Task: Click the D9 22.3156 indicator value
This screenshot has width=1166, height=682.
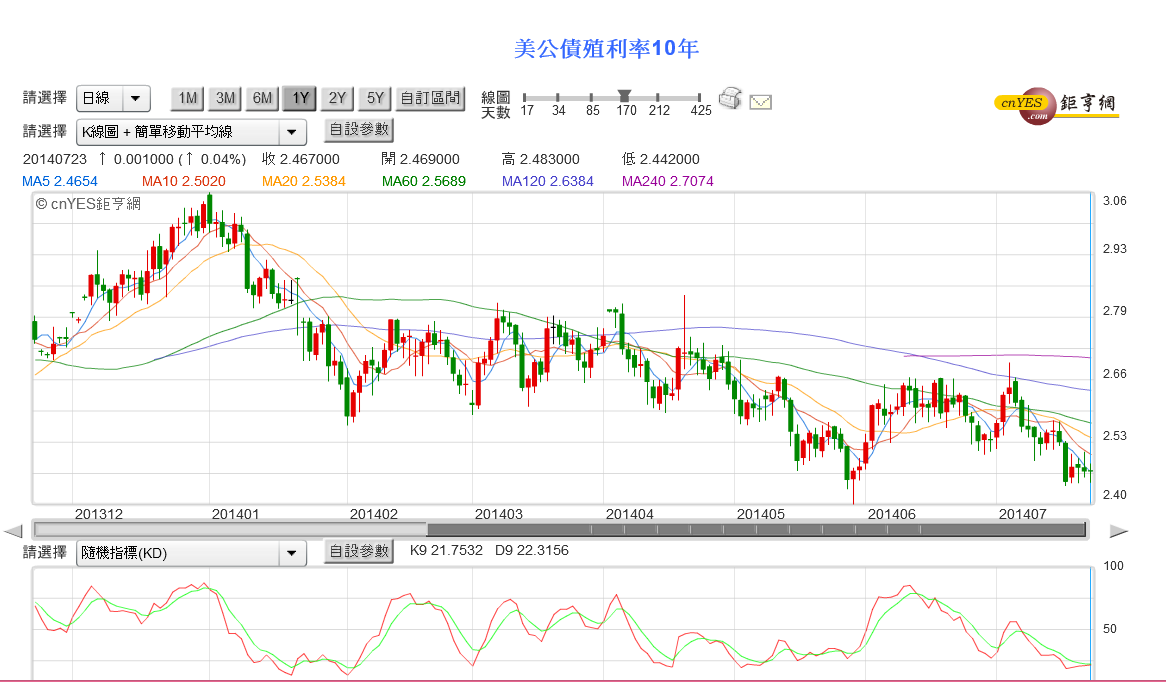Action: click(532, 550)
